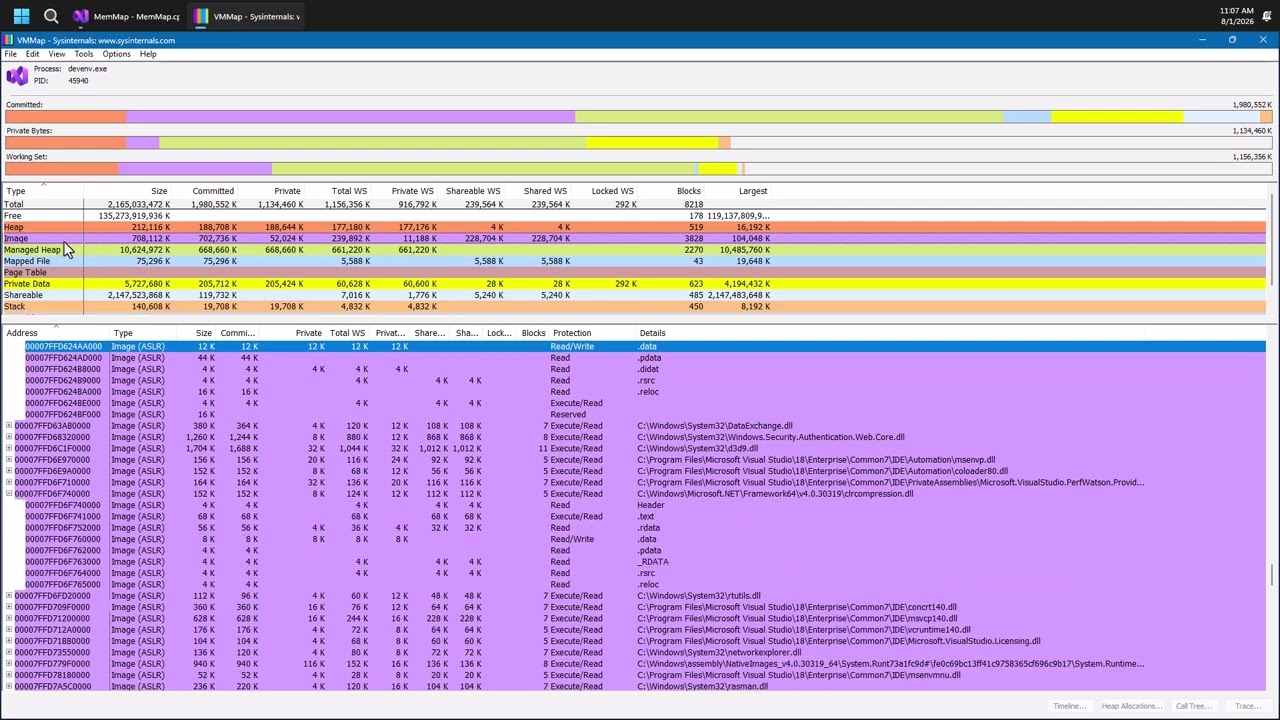Expand the d3d9.dll address row

(x=9, y=448)
